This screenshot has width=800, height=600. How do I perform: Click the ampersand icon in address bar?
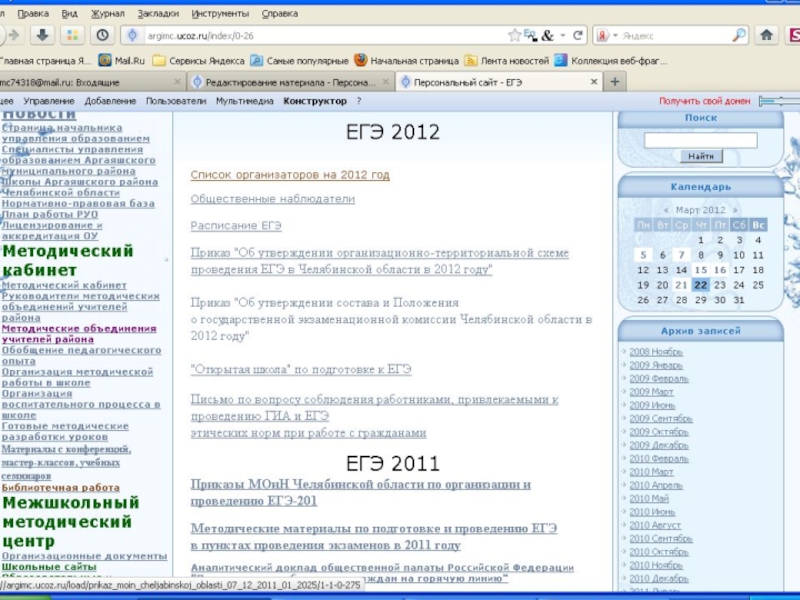(x=547, y=35)
